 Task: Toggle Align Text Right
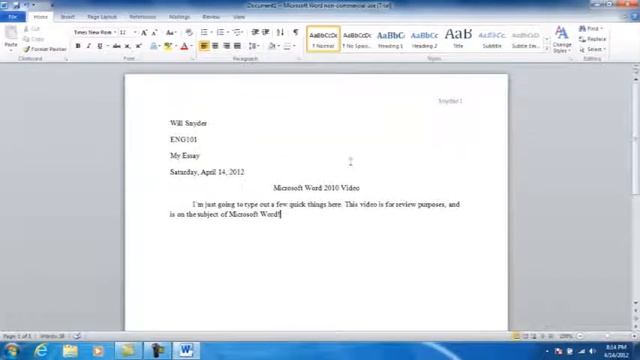click(226, 46)
